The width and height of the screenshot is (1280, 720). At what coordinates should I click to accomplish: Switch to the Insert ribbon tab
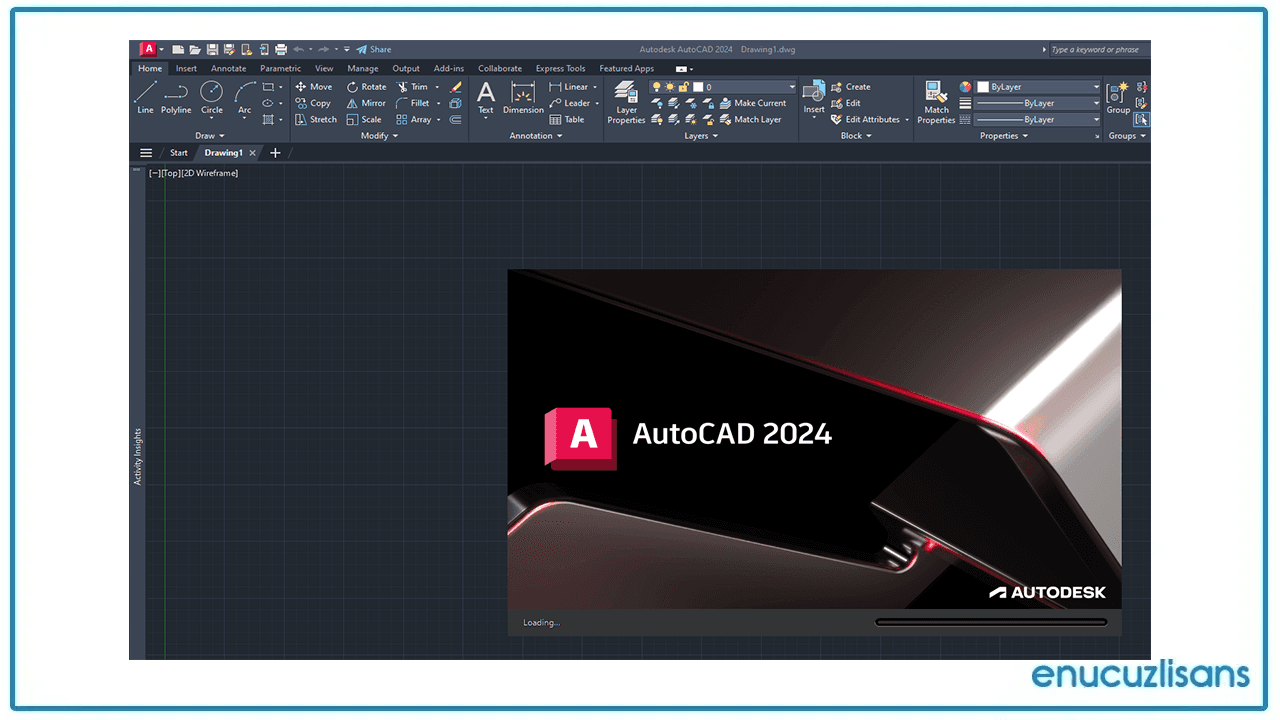[187, 69]
